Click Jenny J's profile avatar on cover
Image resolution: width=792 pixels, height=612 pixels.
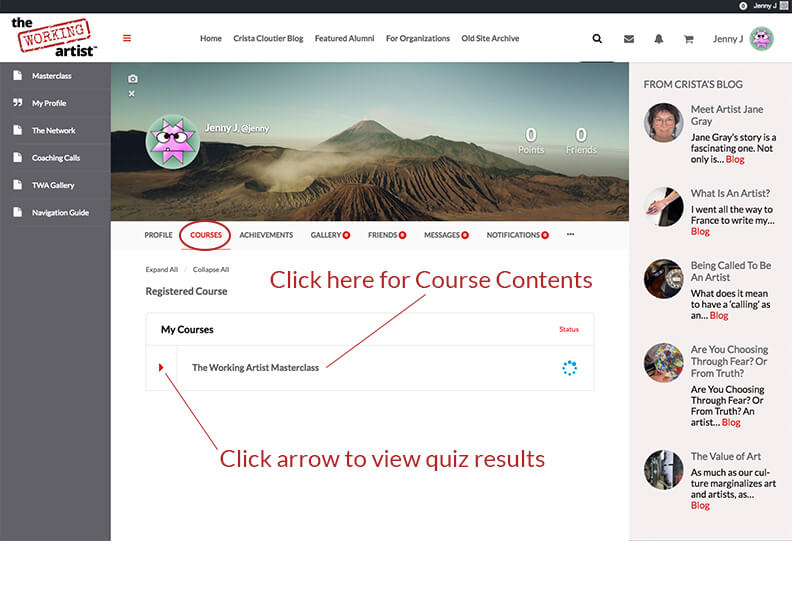click(173, 142)
